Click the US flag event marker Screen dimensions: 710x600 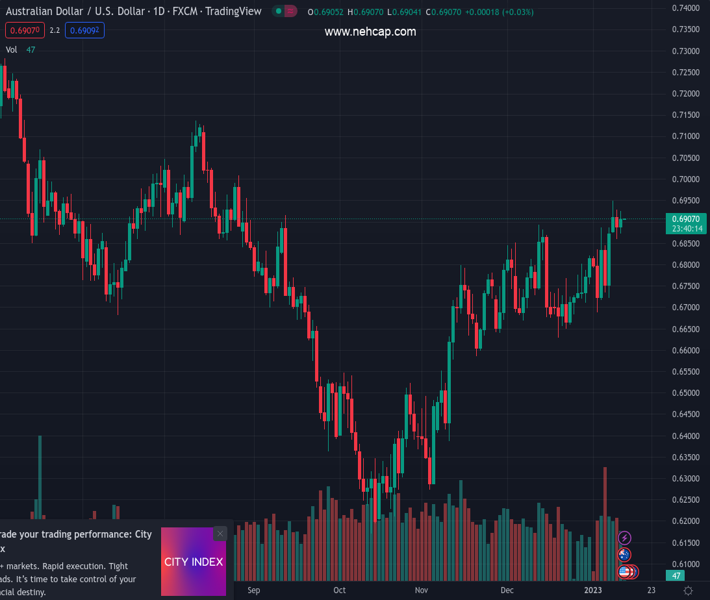pyautogui.click(x=625, y=572)
